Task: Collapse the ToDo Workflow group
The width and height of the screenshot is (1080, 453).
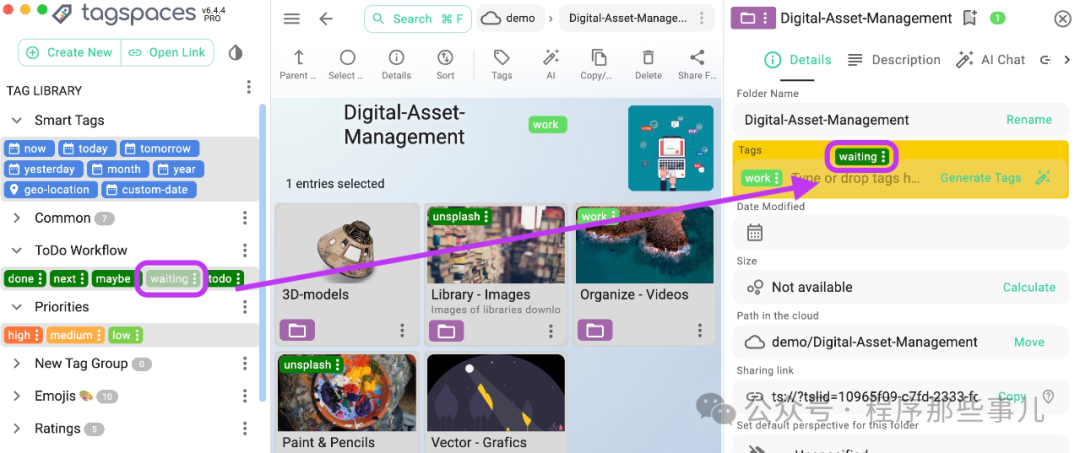Action: (x=17, y=250)
